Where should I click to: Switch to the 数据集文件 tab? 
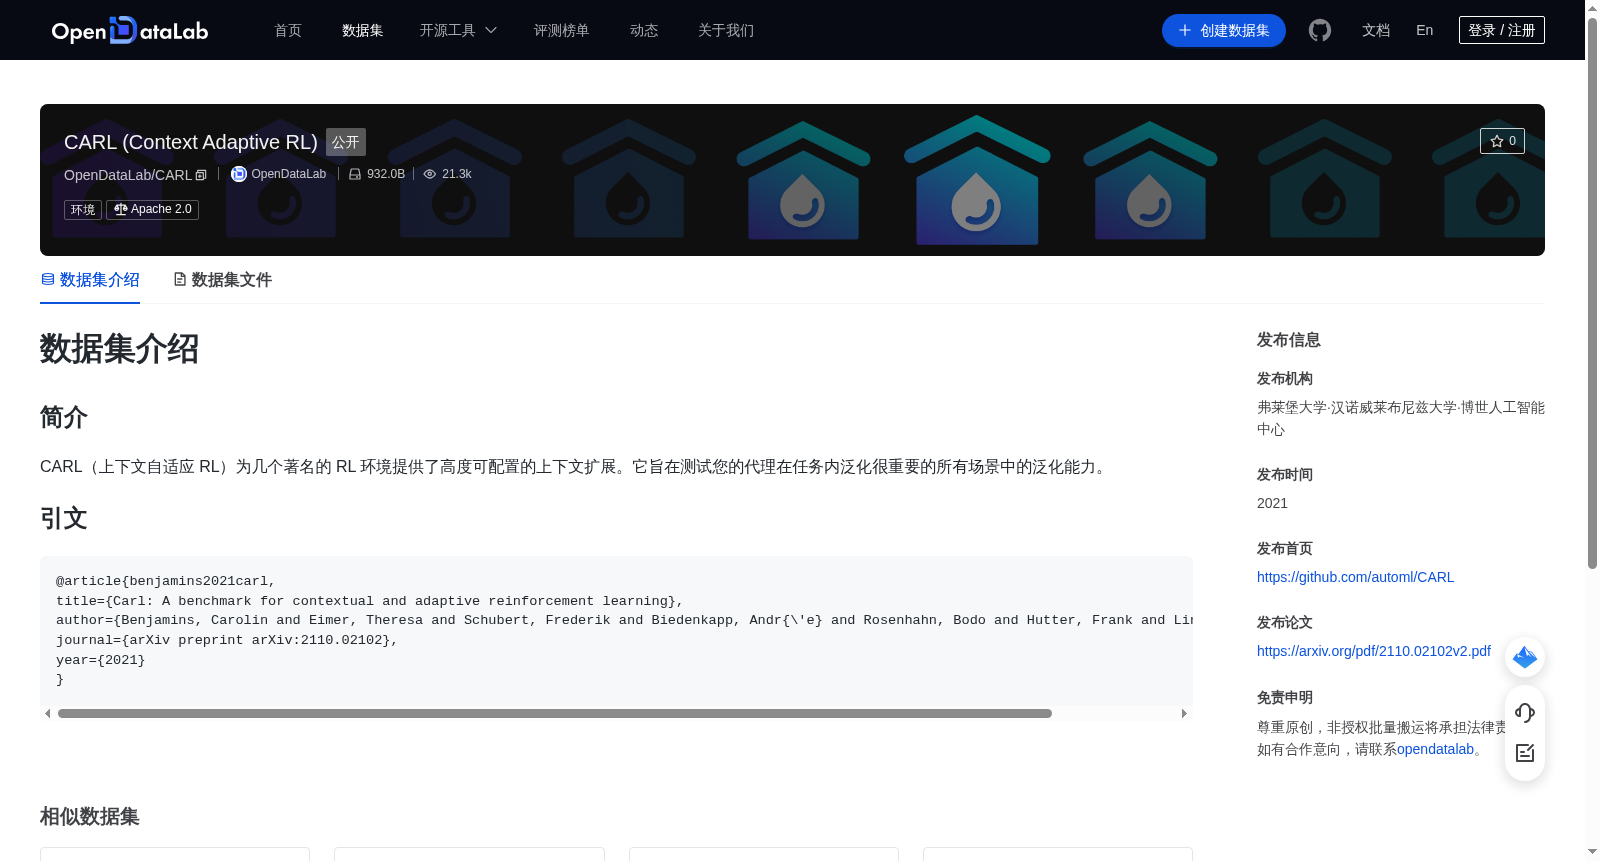point(222,280)
